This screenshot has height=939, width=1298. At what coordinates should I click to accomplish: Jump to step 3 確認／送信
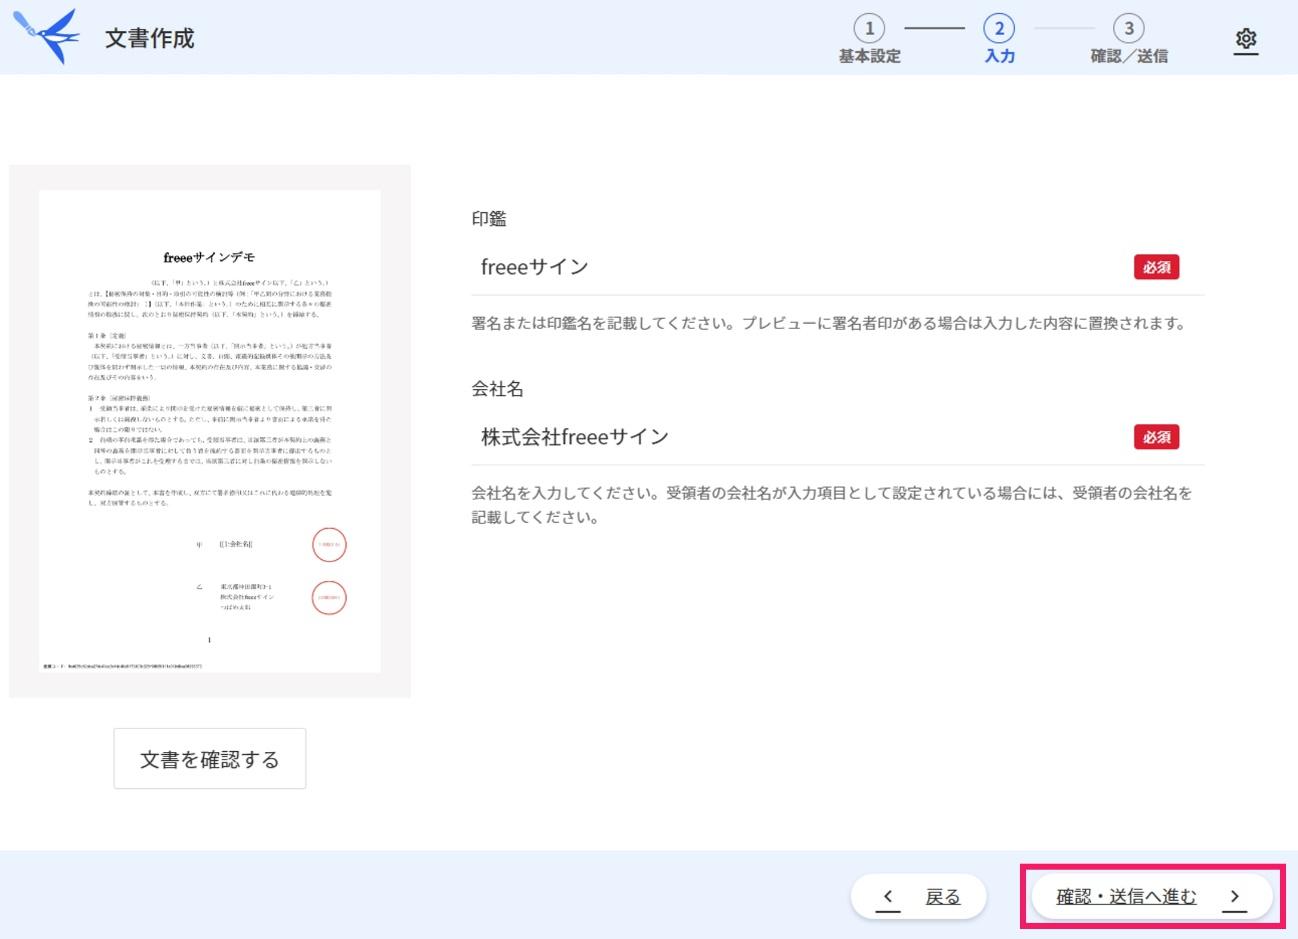1129,40
